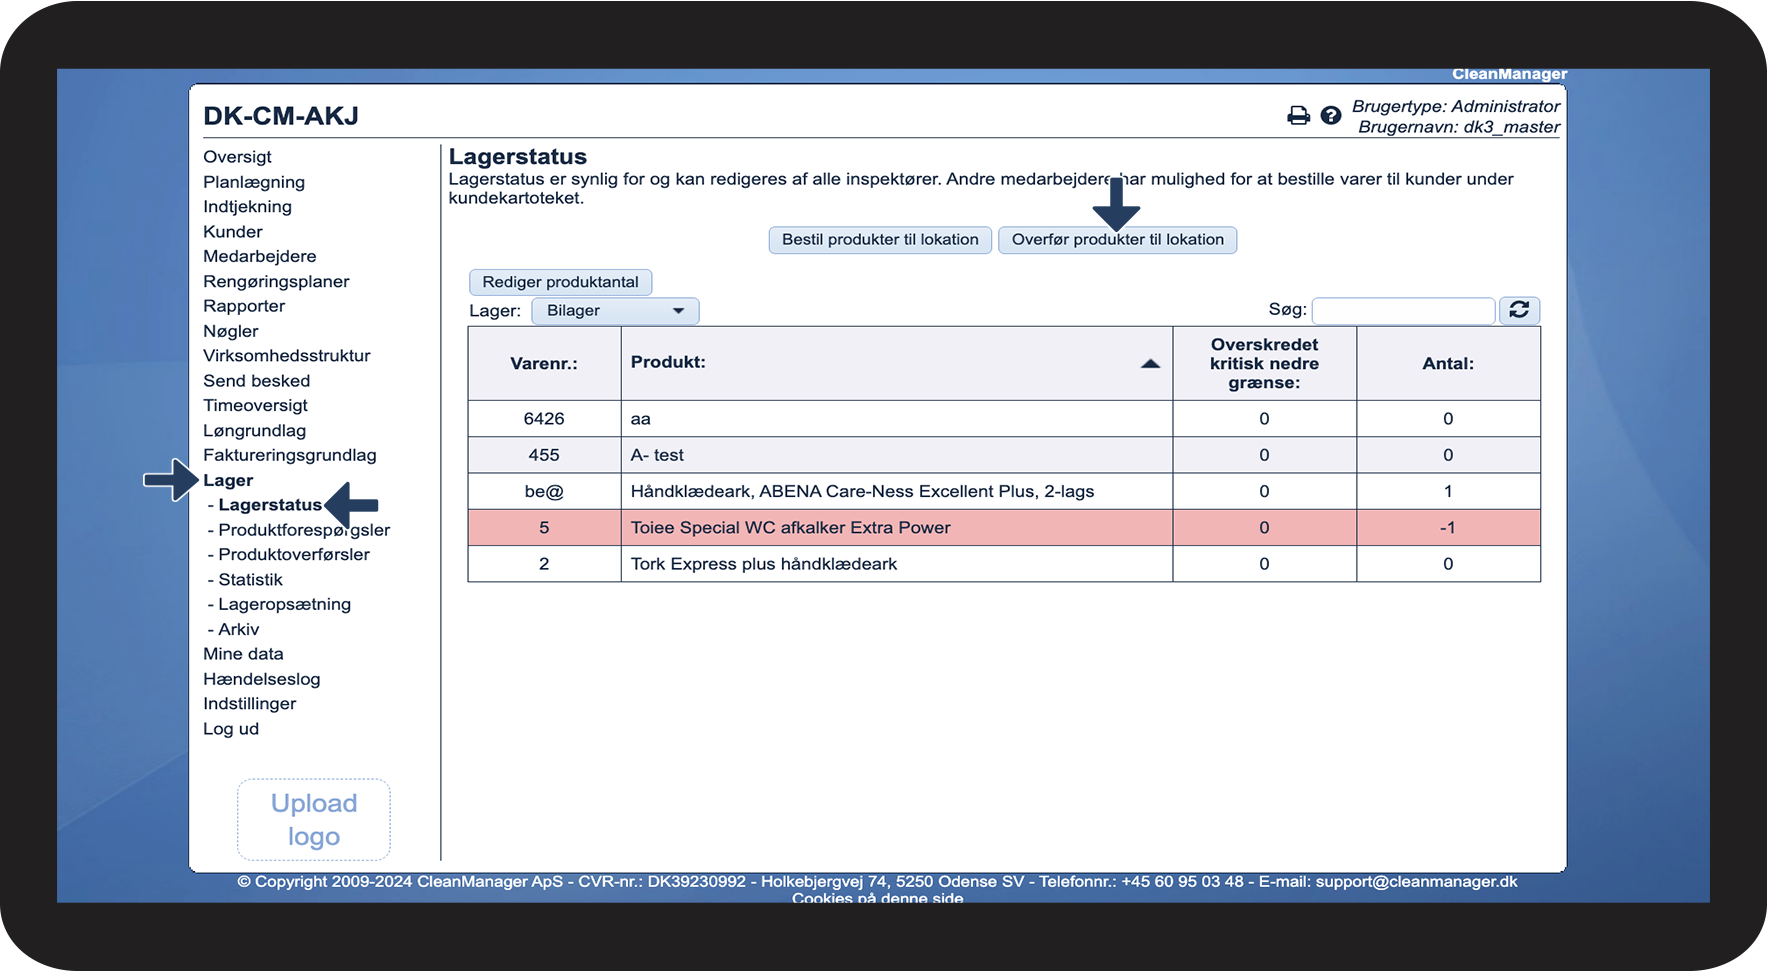Click item number be@ cell
Image resolution: width=1767 pixels, height=971 pixels.
click(x=544, y=491)
